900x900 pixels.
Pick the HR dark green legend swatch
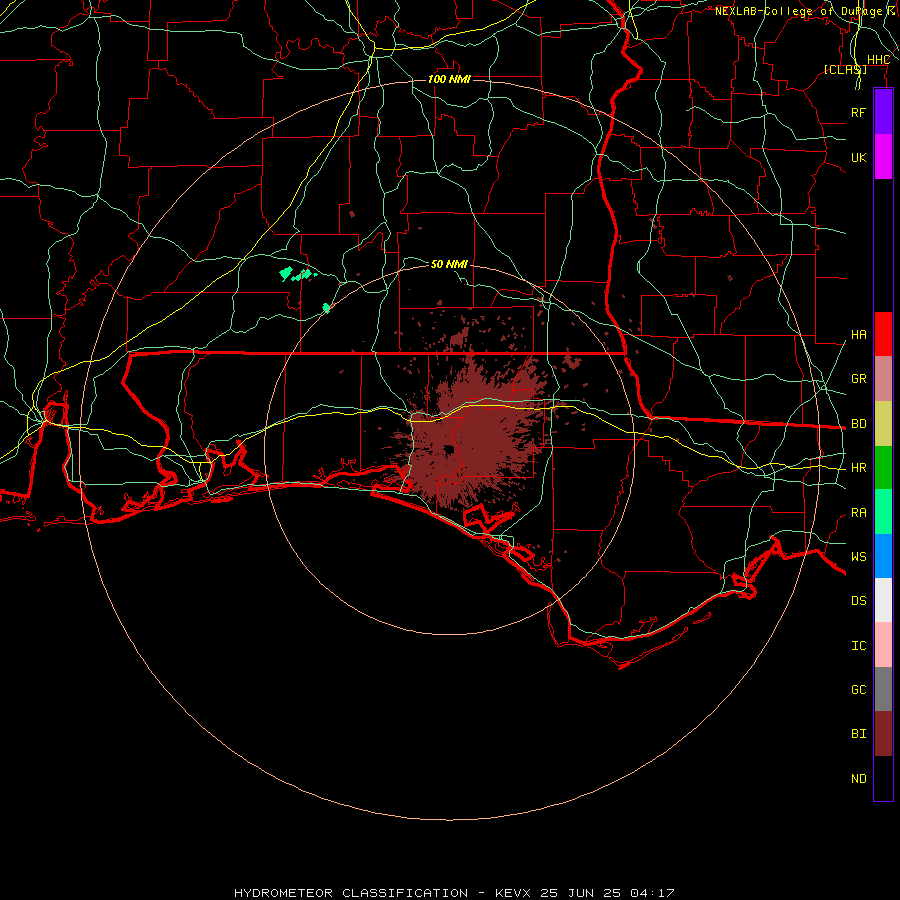pos(883,468)
